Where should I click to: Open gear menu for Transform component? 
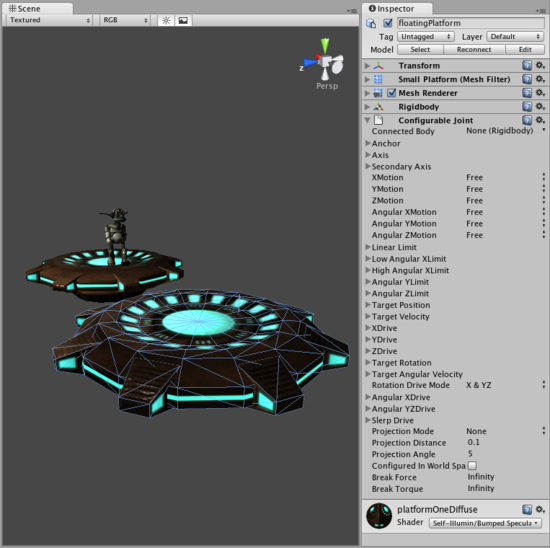[540, 65]
